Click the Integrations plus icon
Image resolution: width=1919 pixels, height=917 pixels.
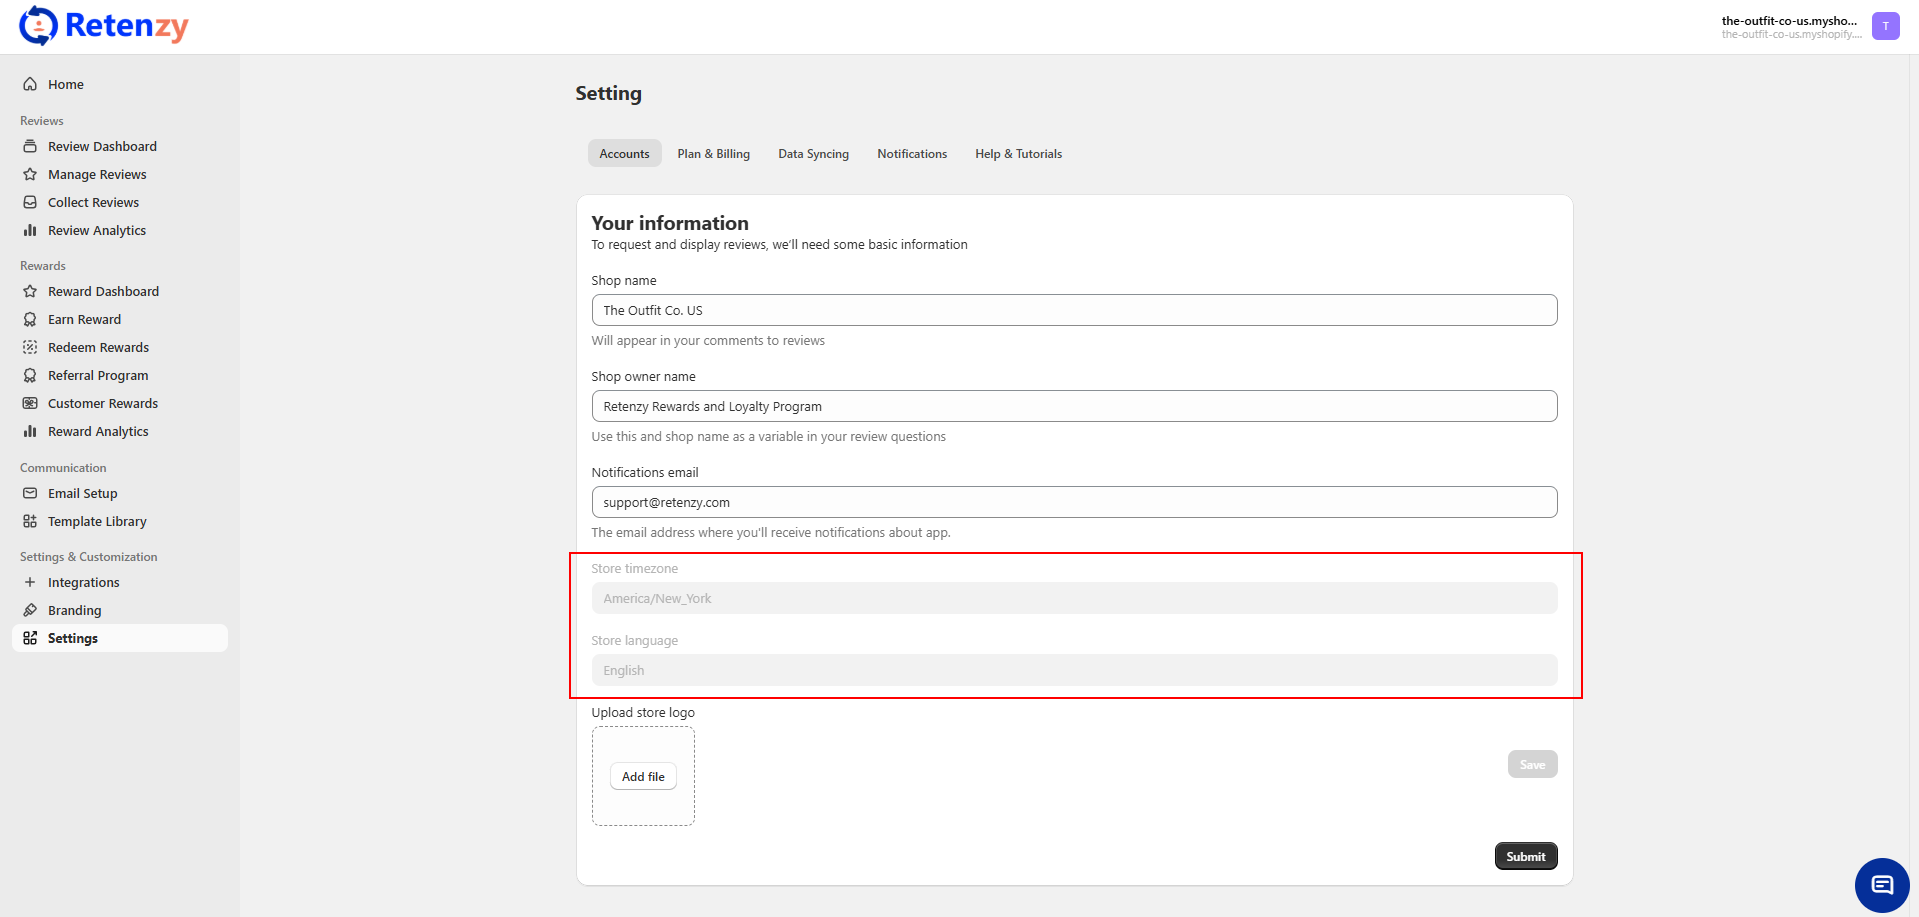(x=30, y=583)
